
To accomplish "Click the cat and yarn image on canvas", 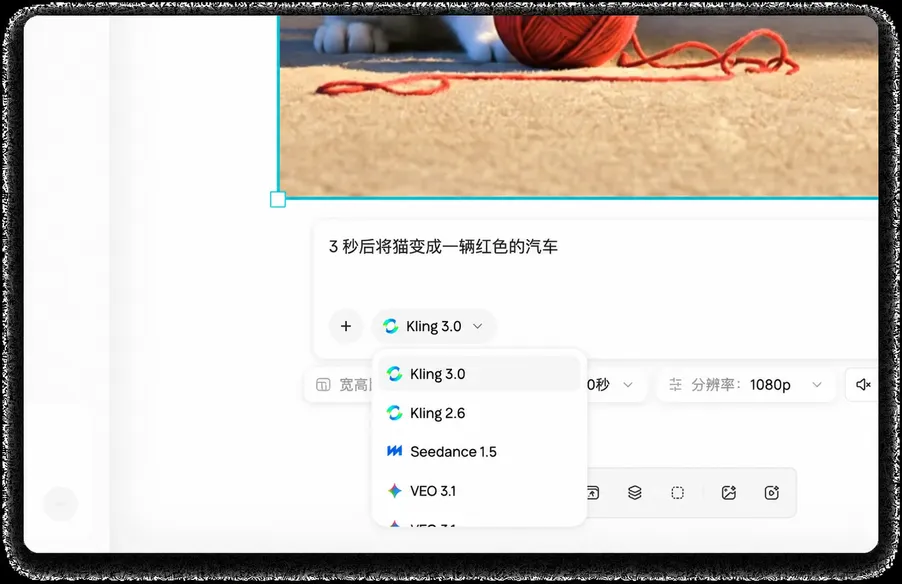I will (579, 106).
